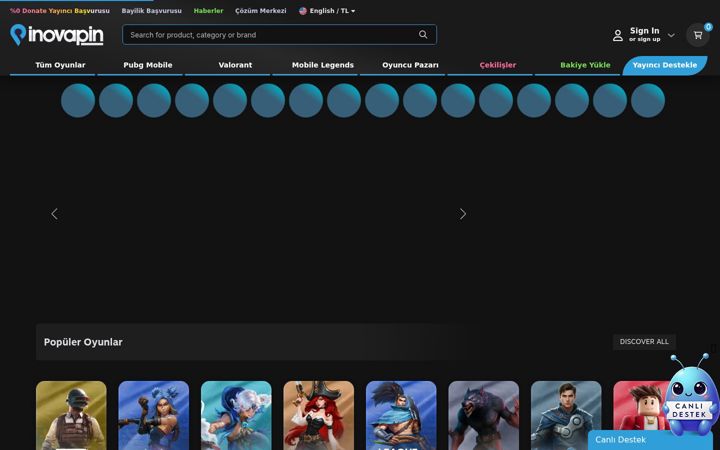Viewport: 720px width, 450px height.
Task: Open the Tüm Oyunlar menu
Action: [x=60, y=65]
